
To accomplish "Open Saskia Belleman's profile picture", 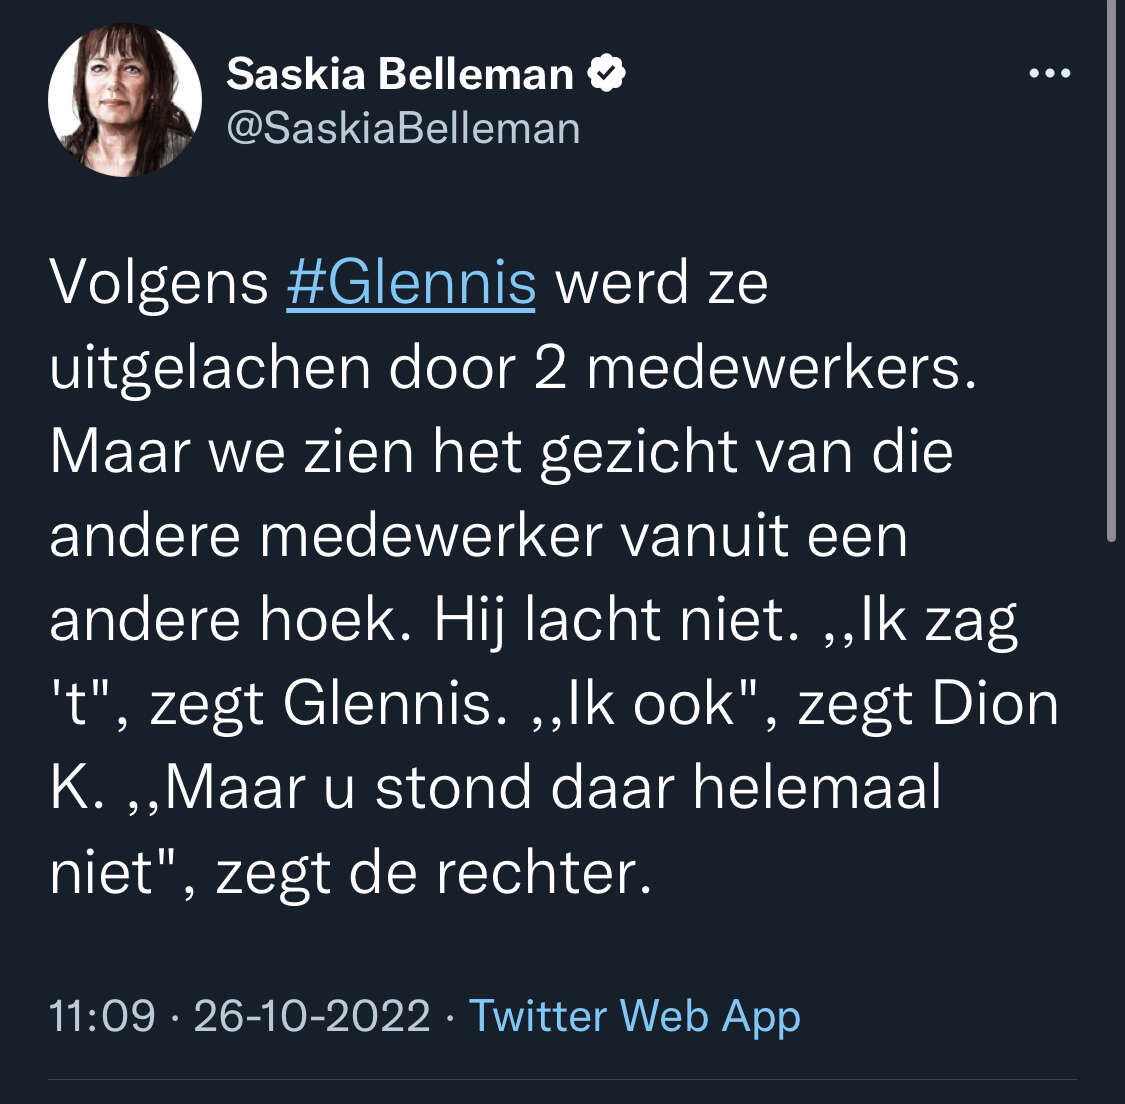I will [x=125, y=100].
